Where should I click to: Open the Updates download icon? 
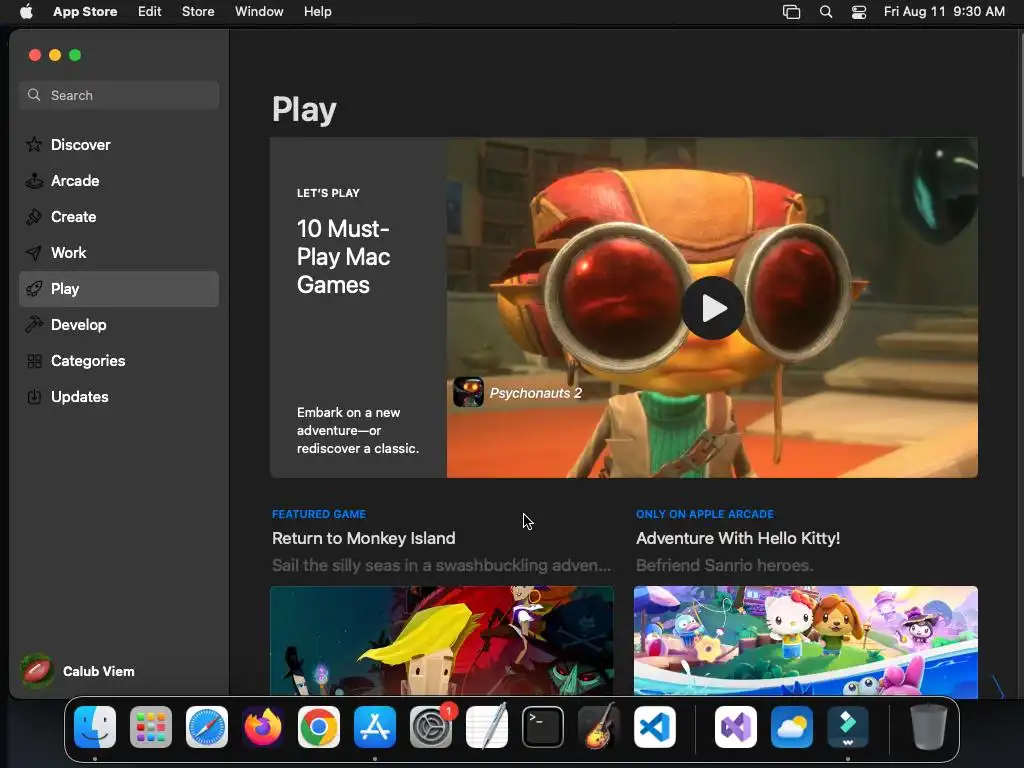(x=34, y=396)
